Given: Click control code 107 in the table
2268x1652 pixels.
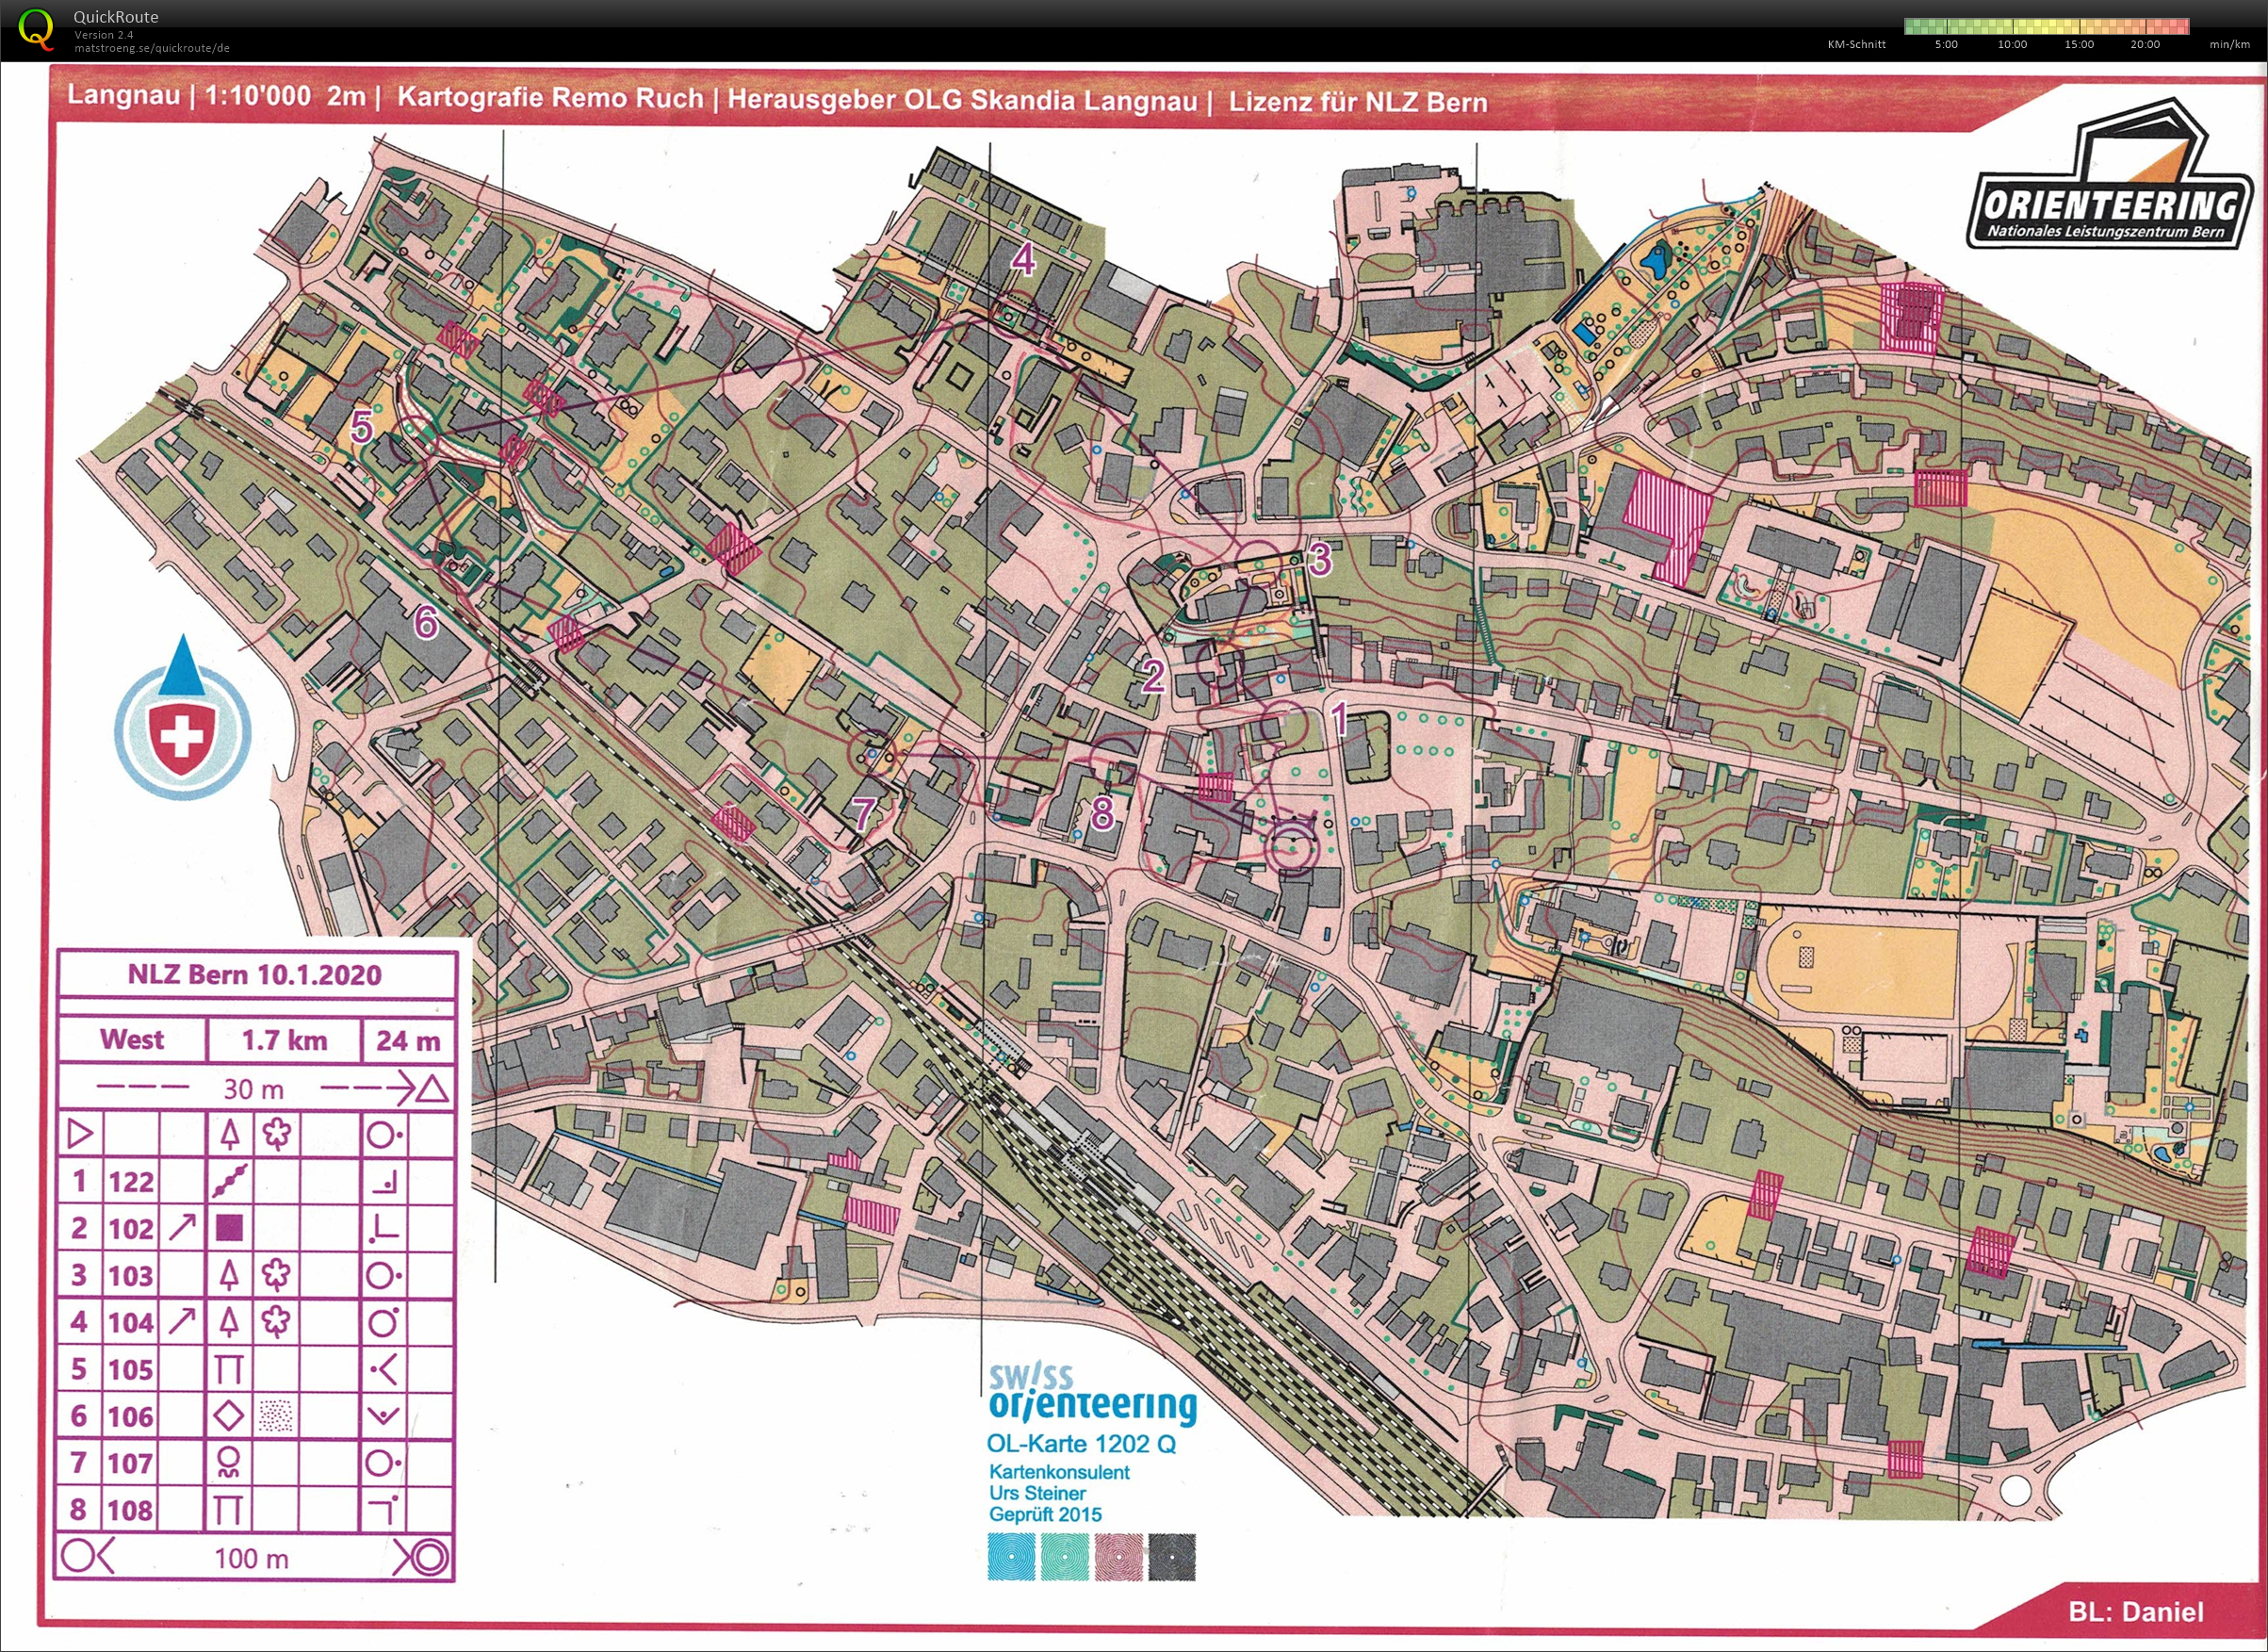Looking at the screenshot, I should (x=131, y=1463).
